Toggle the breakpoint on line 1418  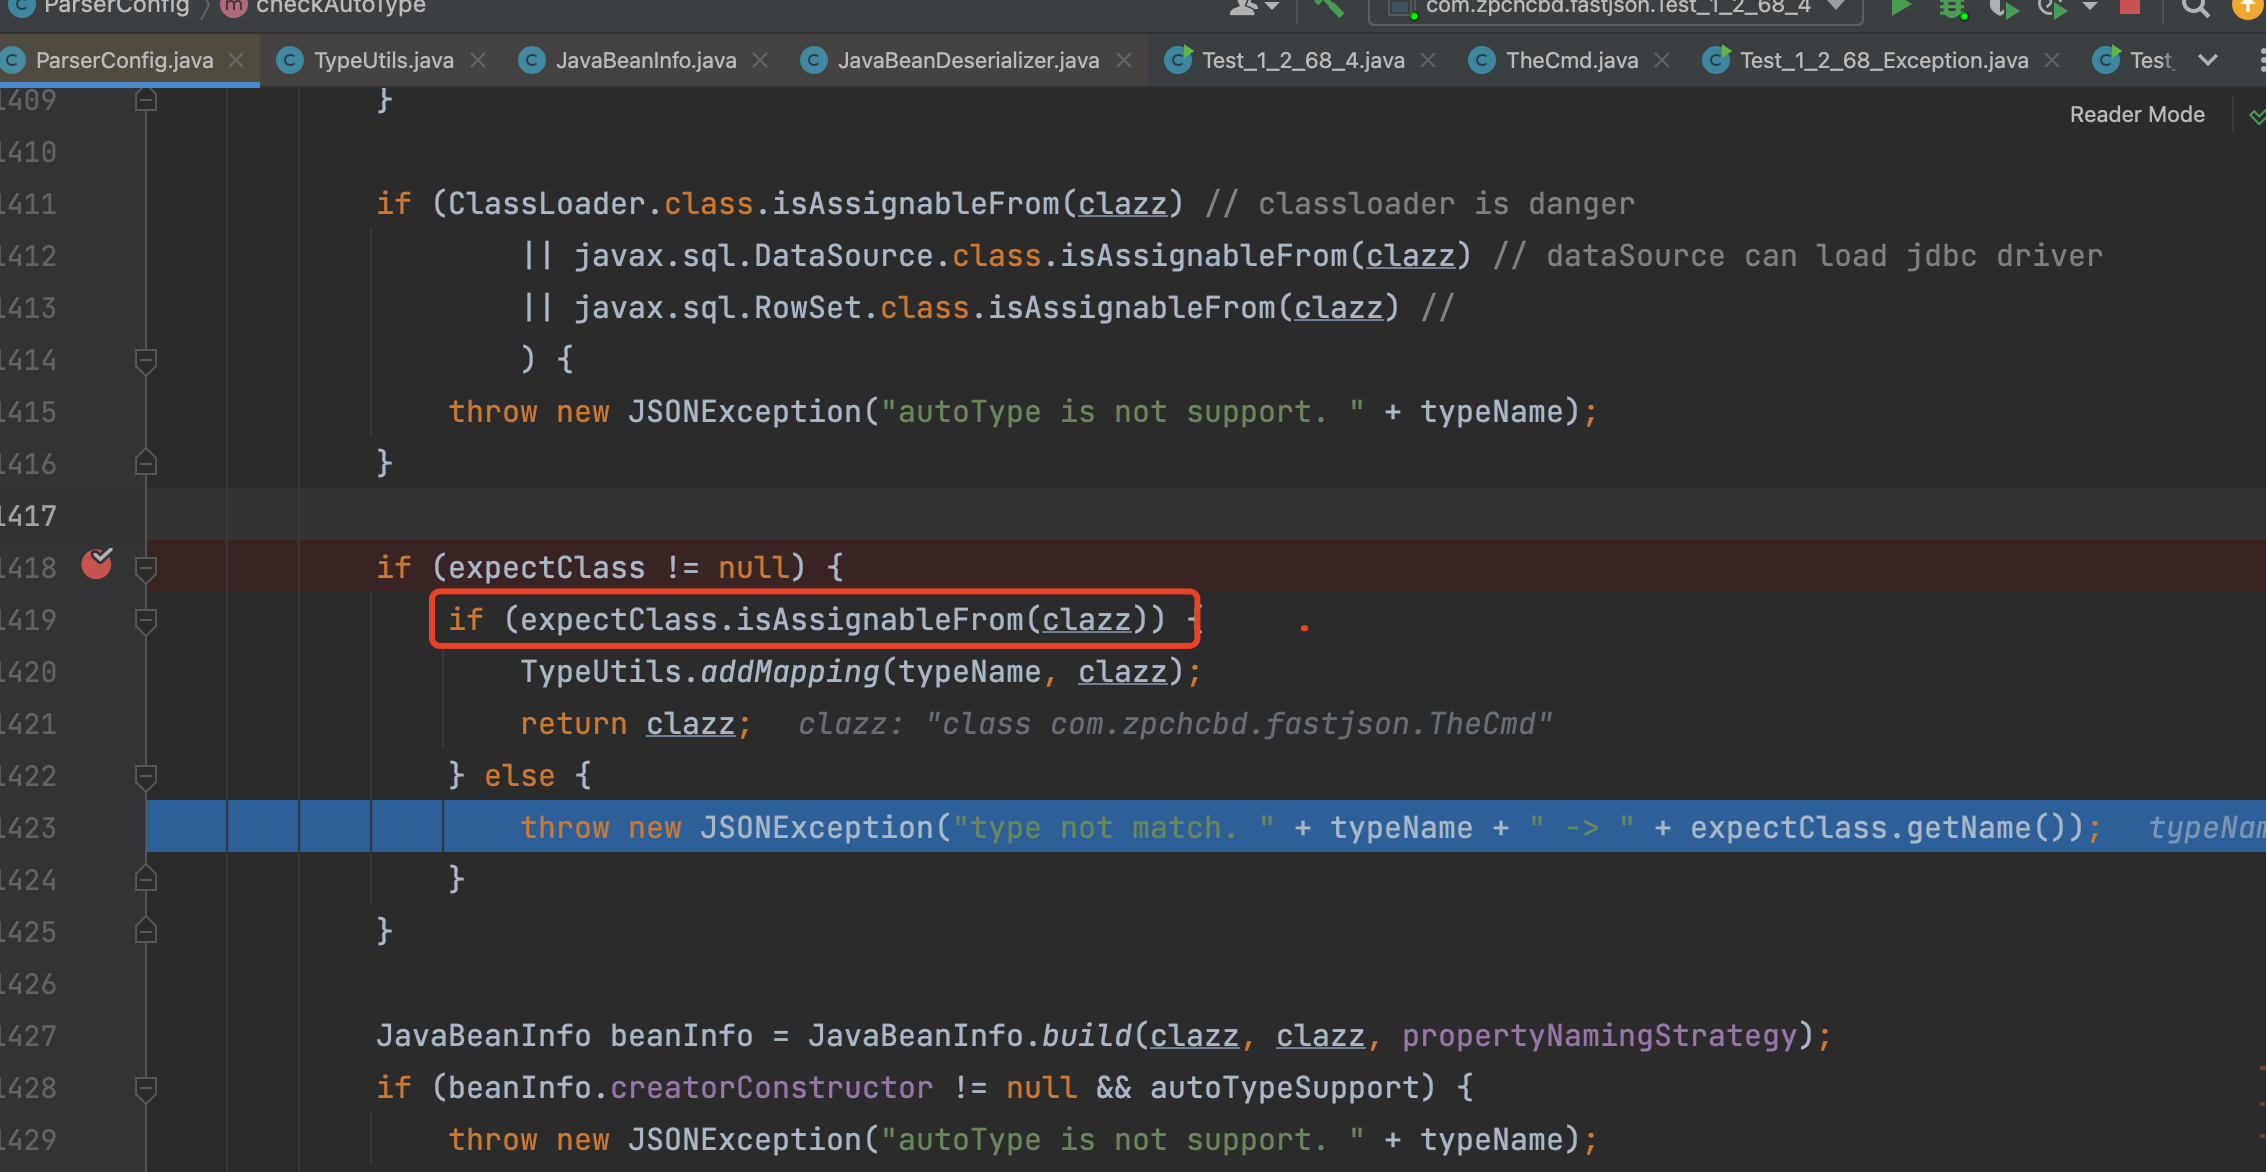coord(97,565)
